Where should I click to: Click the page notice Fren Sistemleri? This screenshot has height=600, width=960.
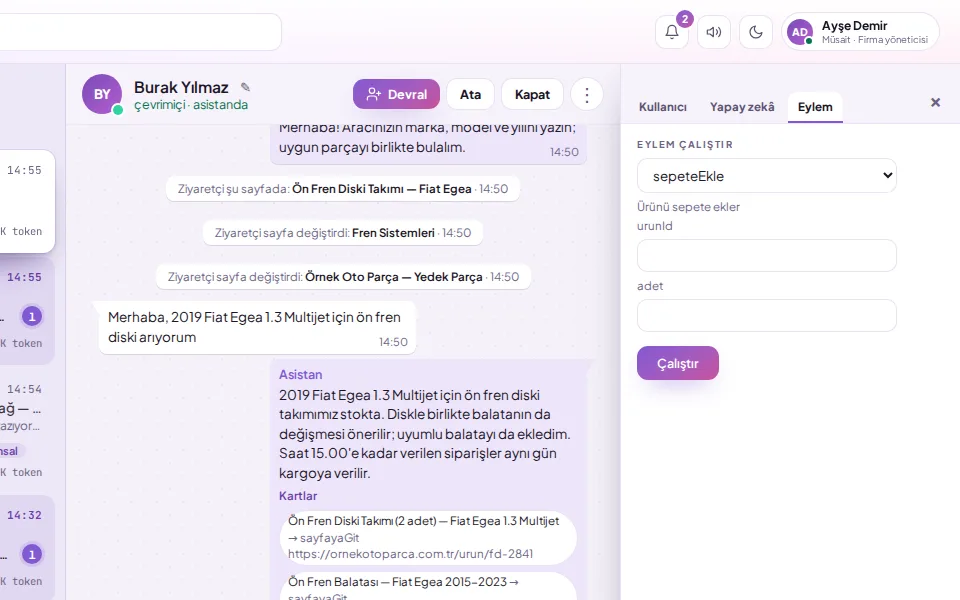pyautogui.click(x=343, y=233)
